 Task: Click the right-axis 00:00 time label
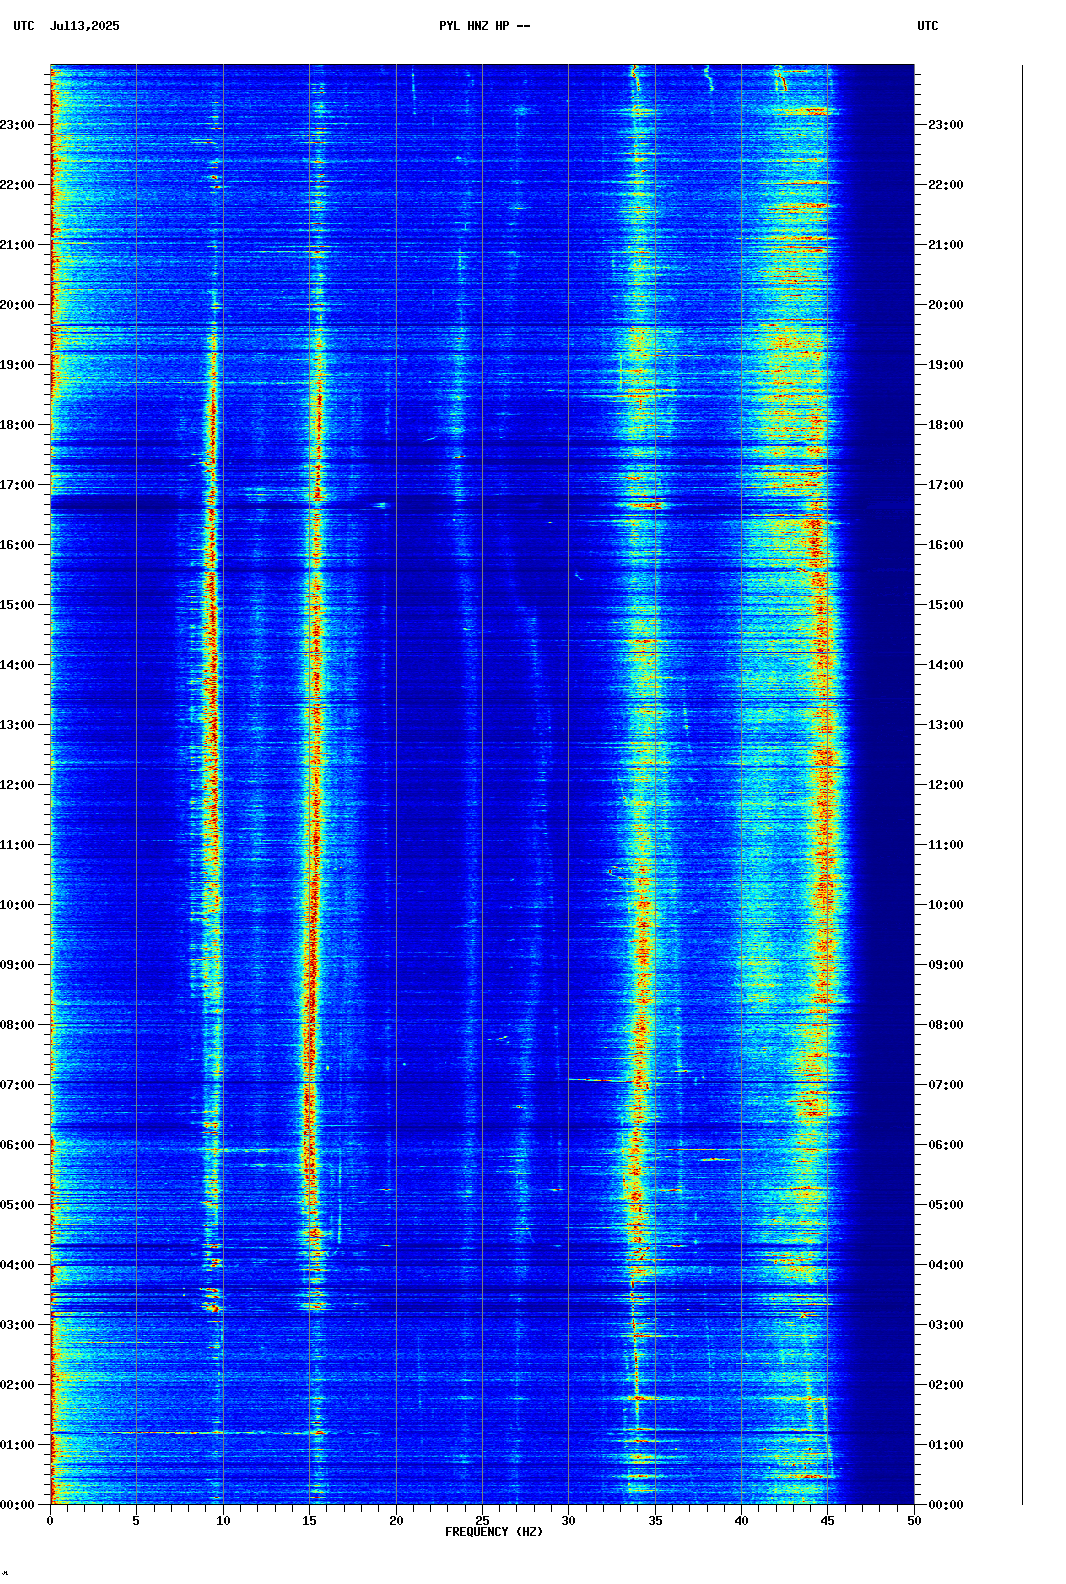(946, 1505)
